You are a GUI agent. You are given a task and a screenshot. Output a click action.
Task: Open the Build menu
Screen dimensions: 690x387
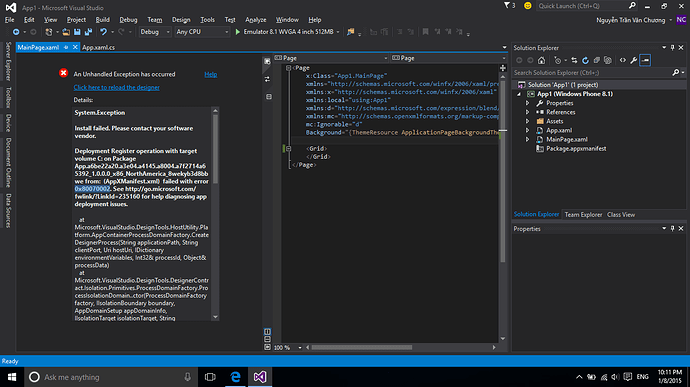click(103, 20)
